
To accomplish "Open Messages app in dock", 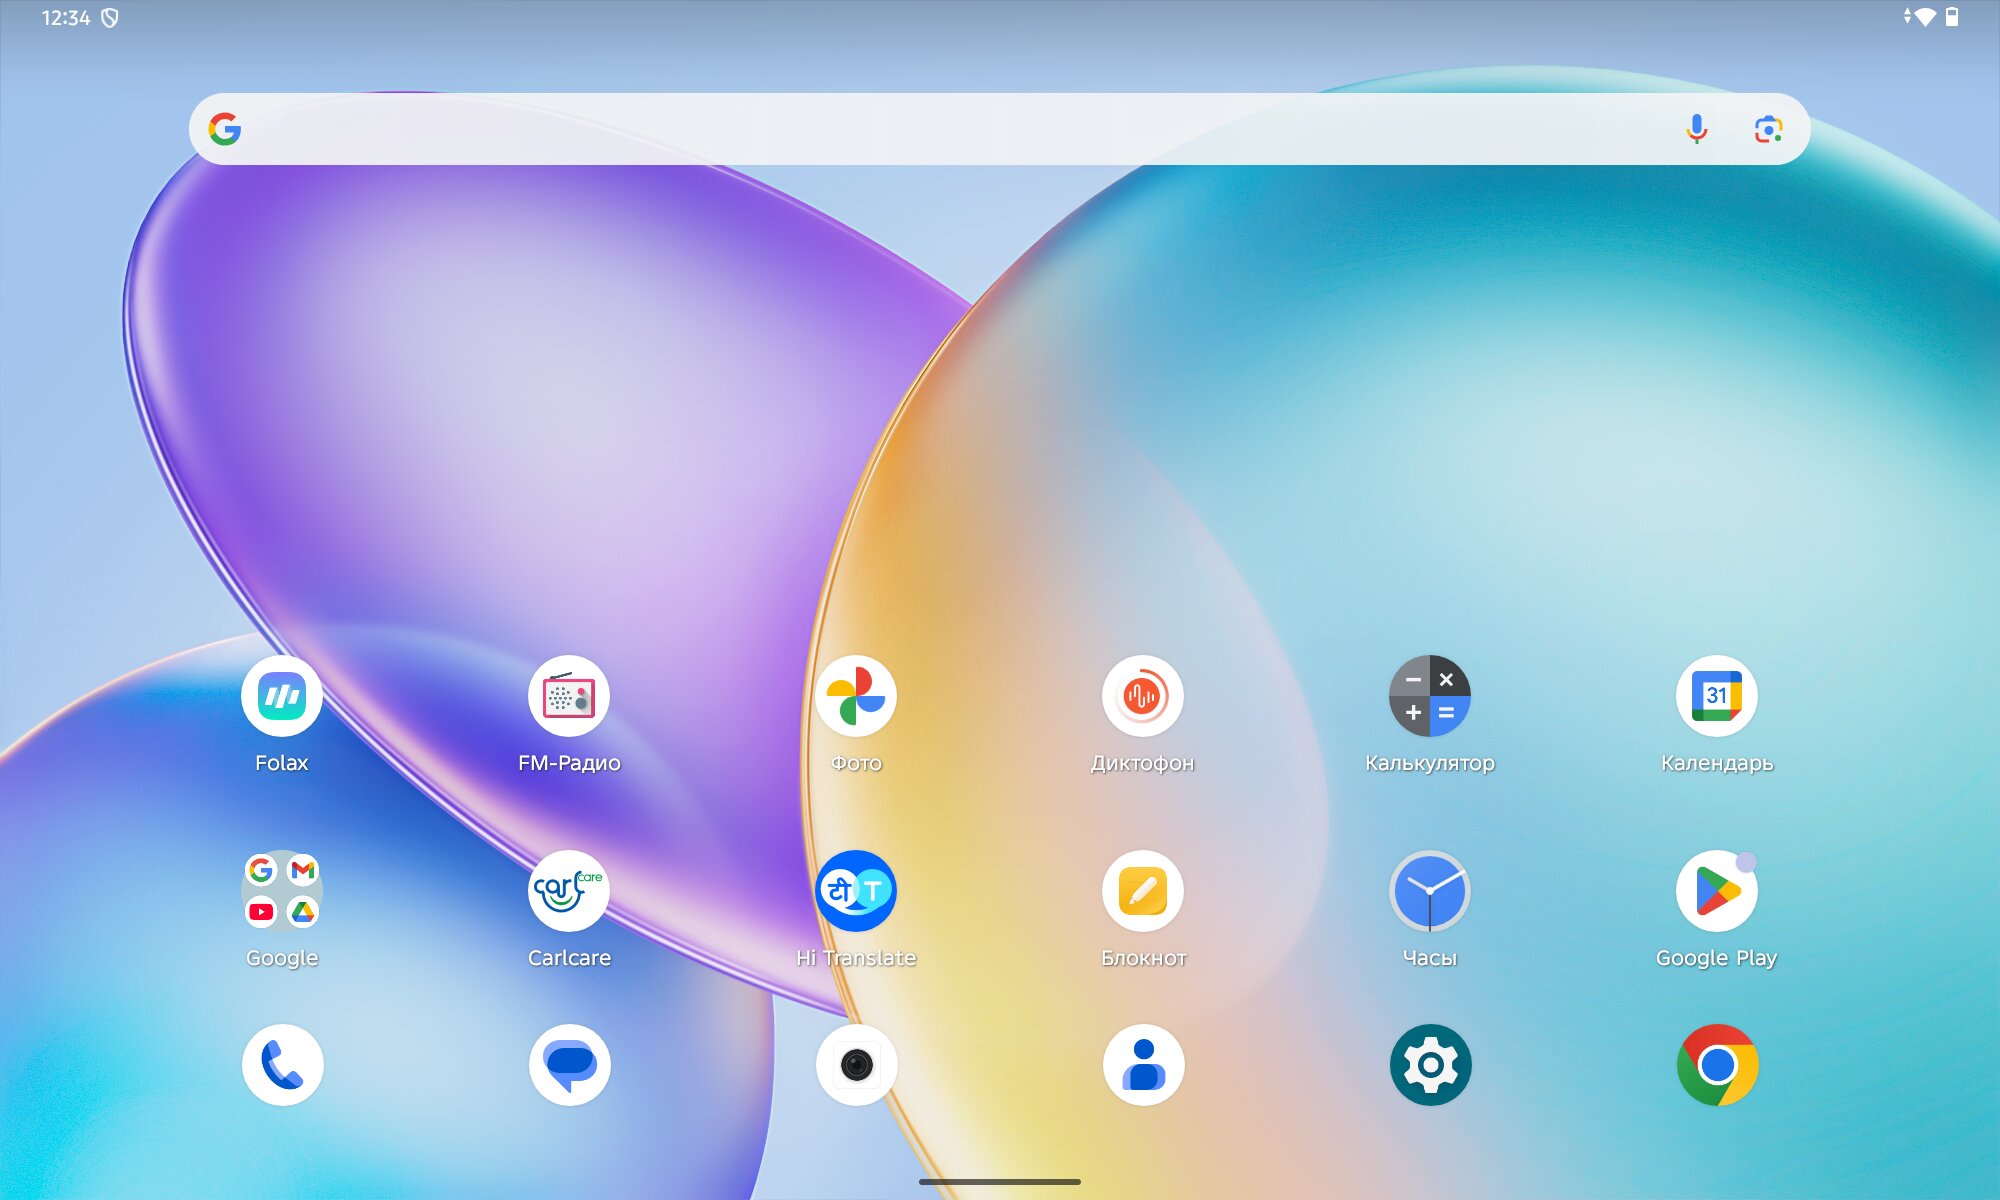I will [570, 1065].
